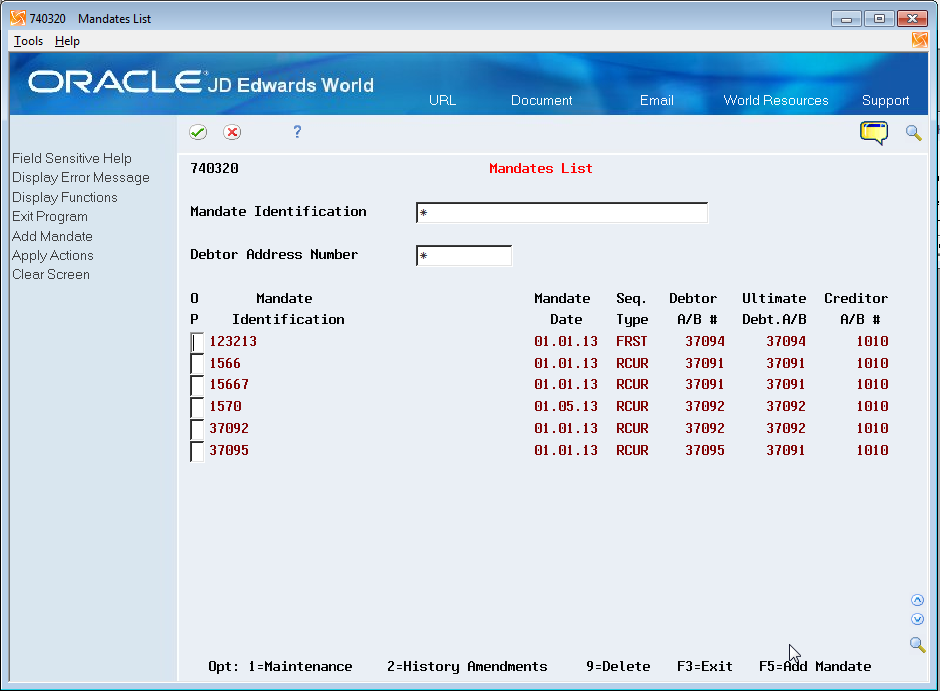Click mandate identification 123213
This screenshot has height=691, width=940.
[x=233, y=342]
